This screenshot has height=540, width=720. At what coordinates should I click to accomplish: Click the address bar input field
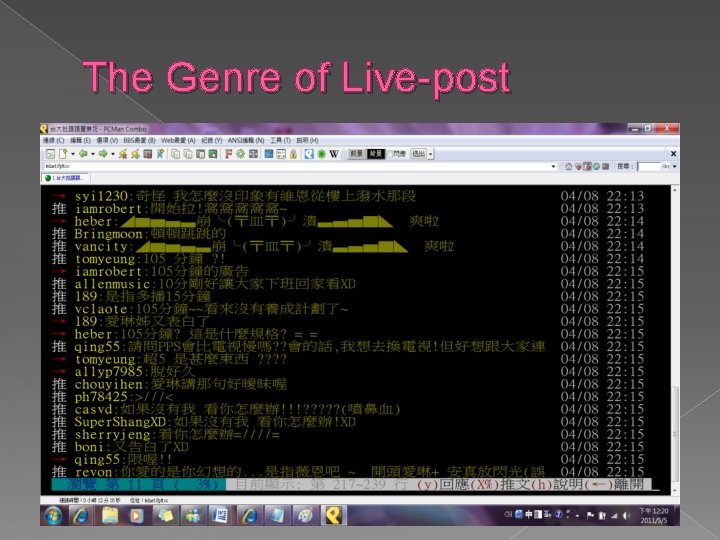[x=298, y=166]
